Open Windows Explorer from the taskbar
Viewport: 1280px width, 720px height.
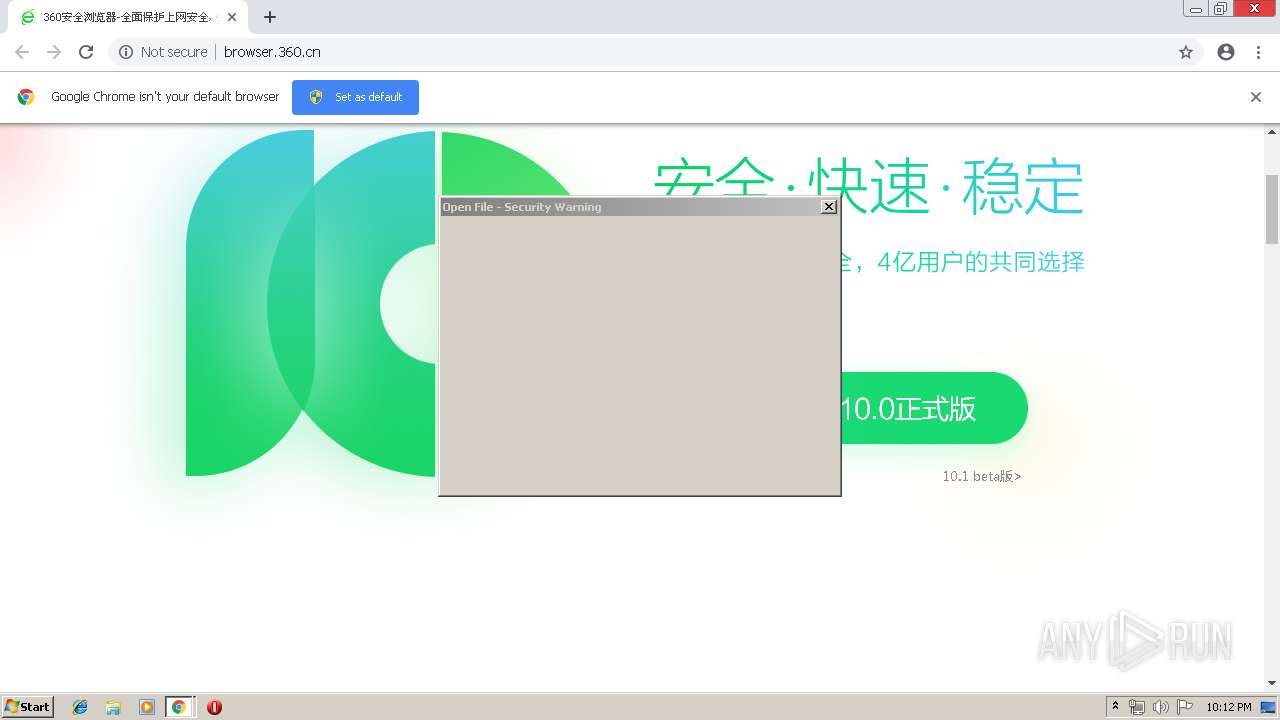[113, 707]
